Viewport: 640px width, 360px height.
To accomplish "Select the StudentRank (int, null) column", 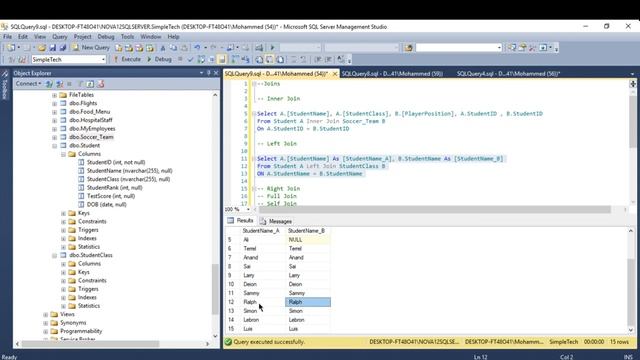I will (115, 188).
